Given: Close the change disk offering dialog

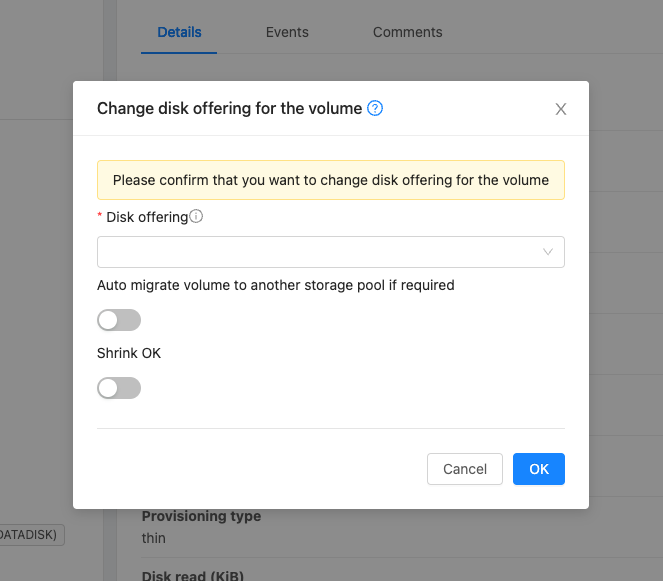Looking at the screenshot, I should [x=561, y=109].
